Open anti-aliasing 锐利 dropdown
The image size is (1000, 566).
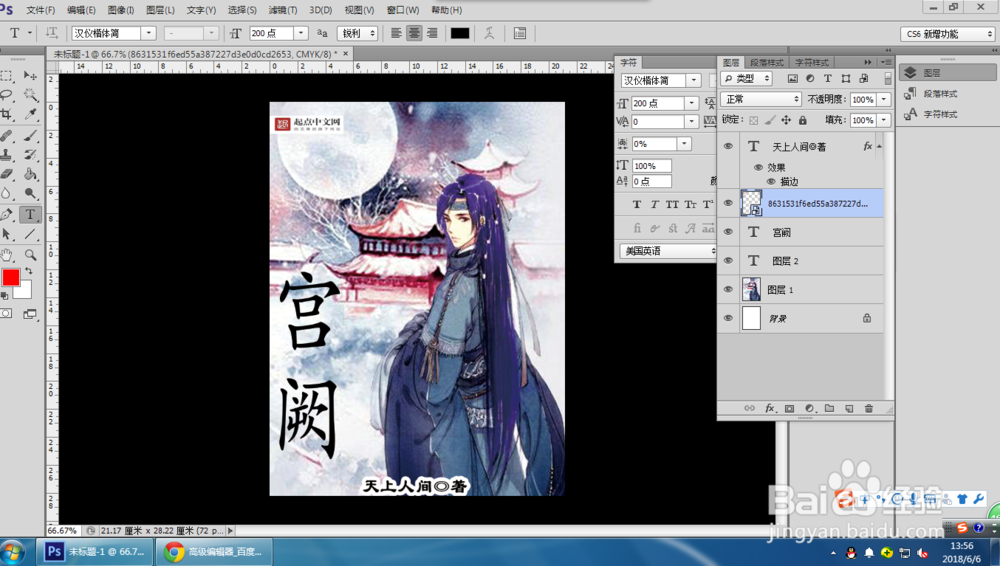click(x=358, y=33)
